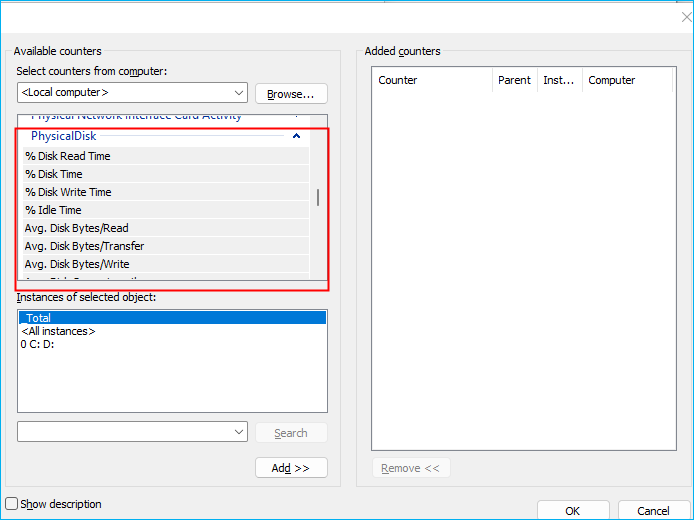Click the Browse... button
The width and height of the screenshot is (694, 520).
(x=291, y=94)
